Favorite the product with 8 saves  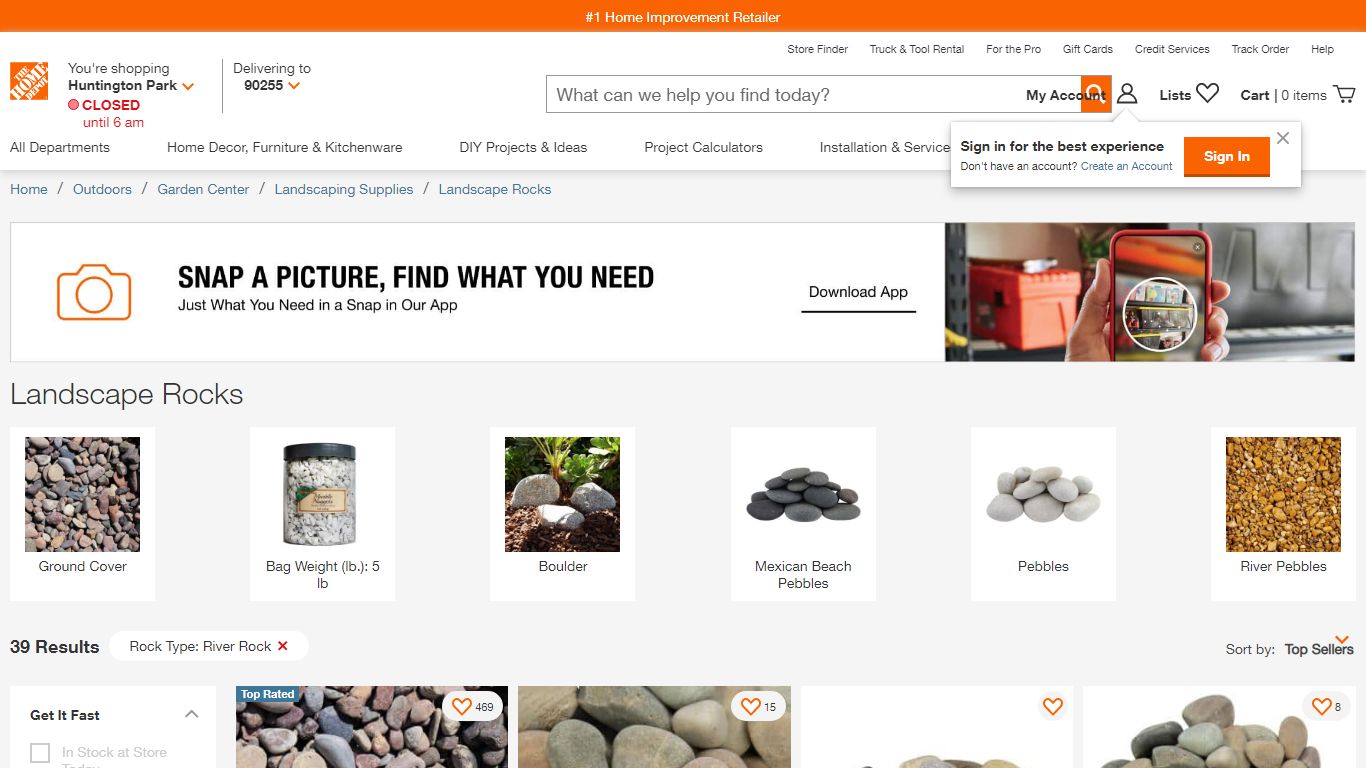click(x=1322, y=706)
